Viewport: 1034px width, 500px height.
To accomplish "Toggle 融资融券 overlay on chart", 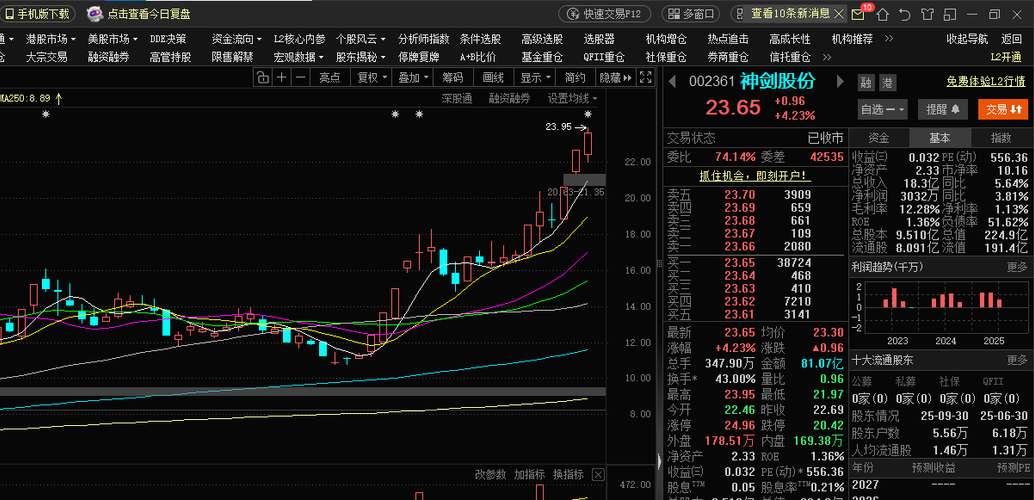I will tap(509, 98).
